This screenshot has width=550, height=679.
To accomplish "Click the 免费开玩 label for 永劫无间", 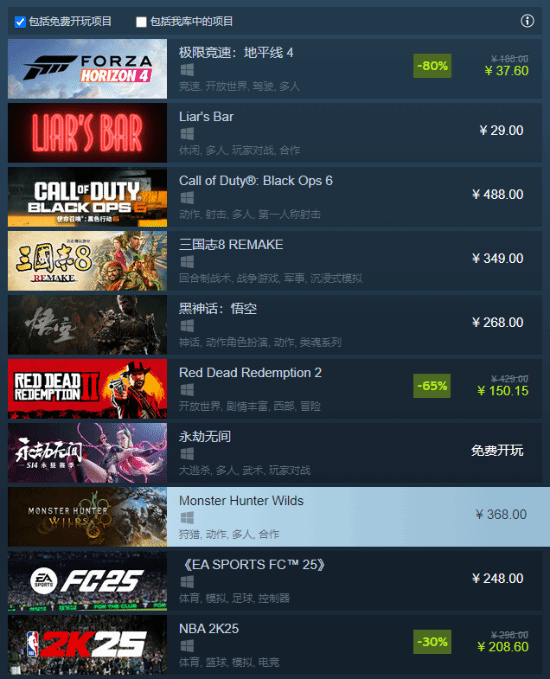I will [x=497, y=451].
